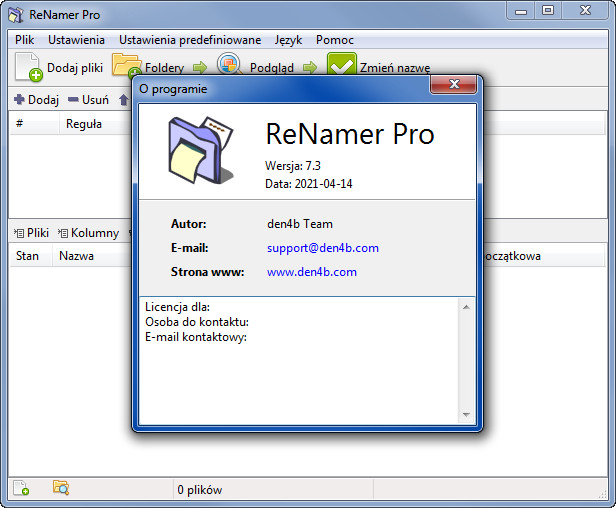Click the Dodaj pliki toolbar icon
The width and height of the screenshot is (616, 508).
click(28, 67)
